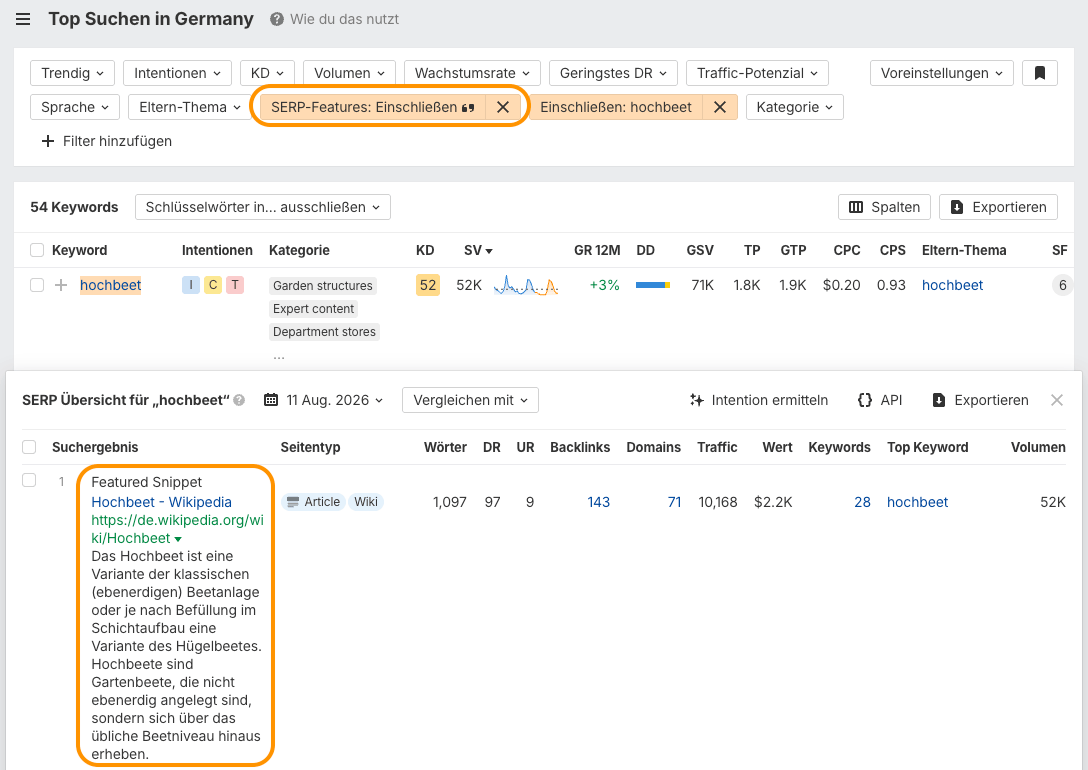Screen dimensions: 1088x770
Task: Click the 143 backlinks value
Action: 598,502
